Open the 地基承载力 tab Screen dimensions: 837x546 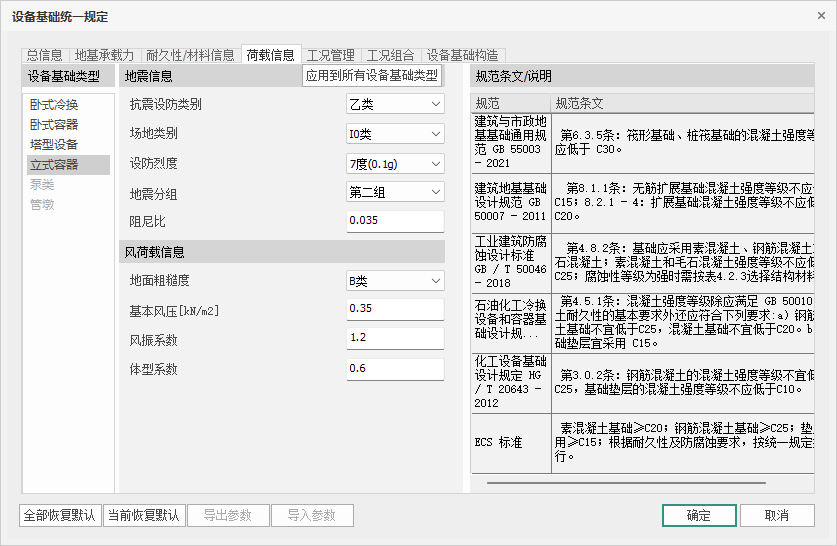click(105, 55)
